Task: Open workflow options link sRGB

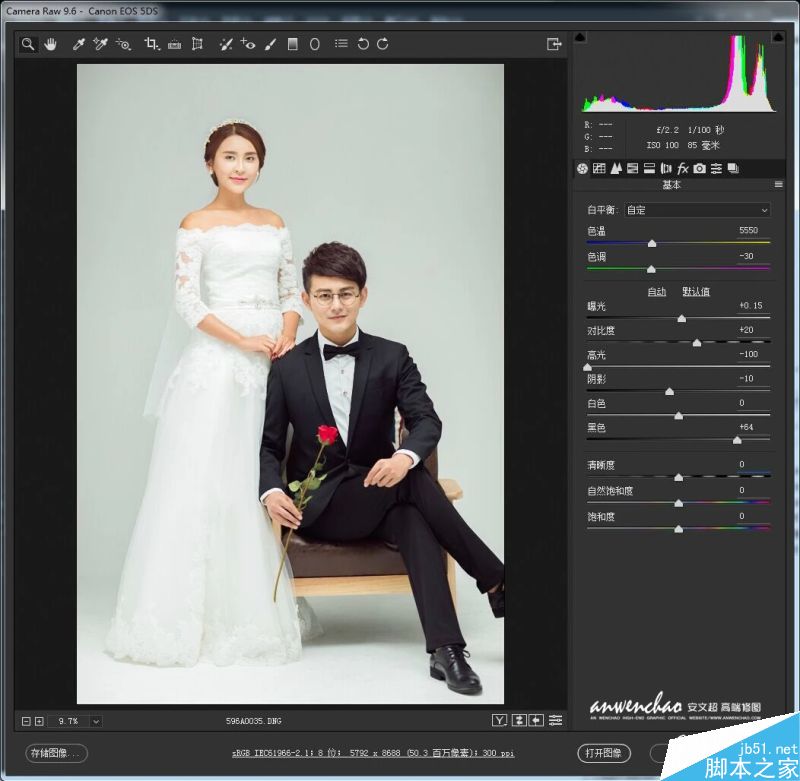Action: coord(373,753)
